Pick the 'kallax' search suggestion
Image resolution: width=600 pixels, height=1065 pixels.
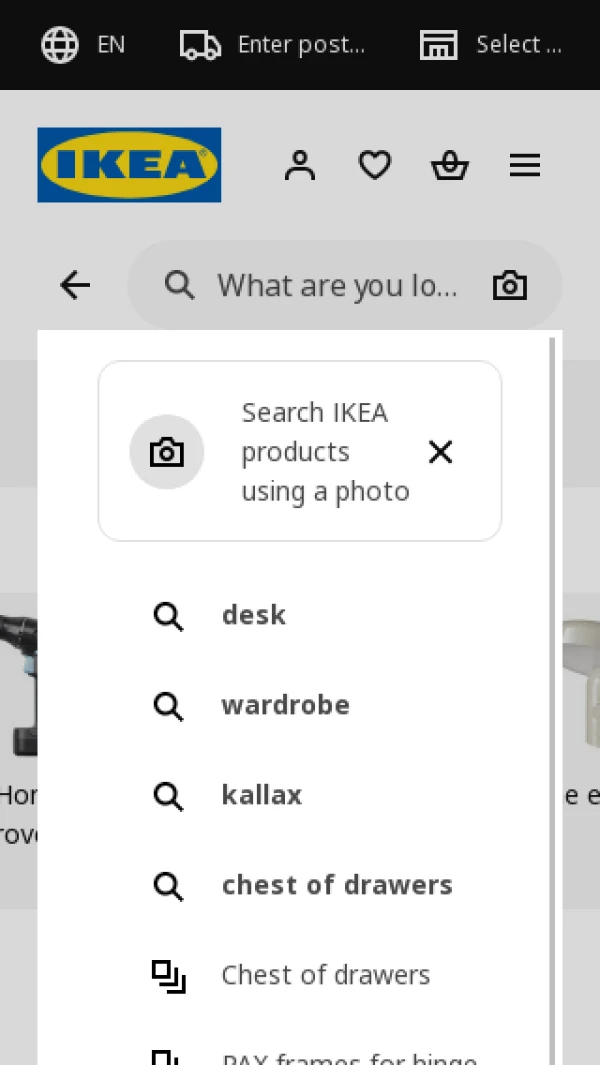262,795
